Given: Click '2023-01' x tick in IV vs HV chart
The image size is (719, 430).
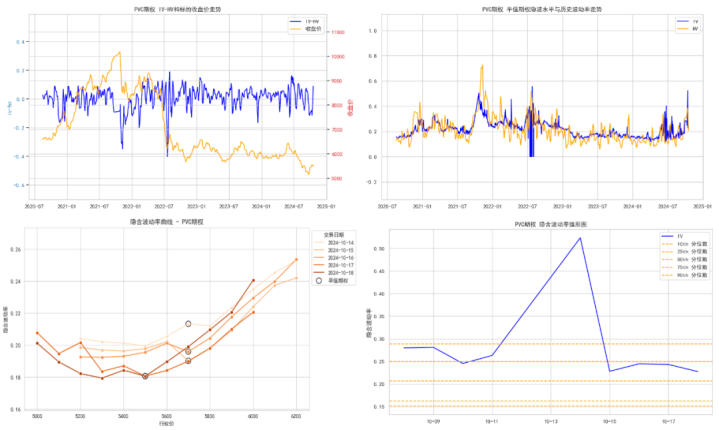Looking at the screenshot, I should [x=562, y=207].
